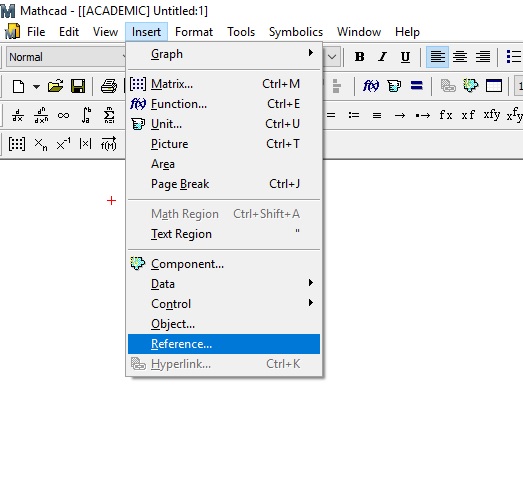Toggle Underline formatting
523x495 pixels.
pos(405,57)
